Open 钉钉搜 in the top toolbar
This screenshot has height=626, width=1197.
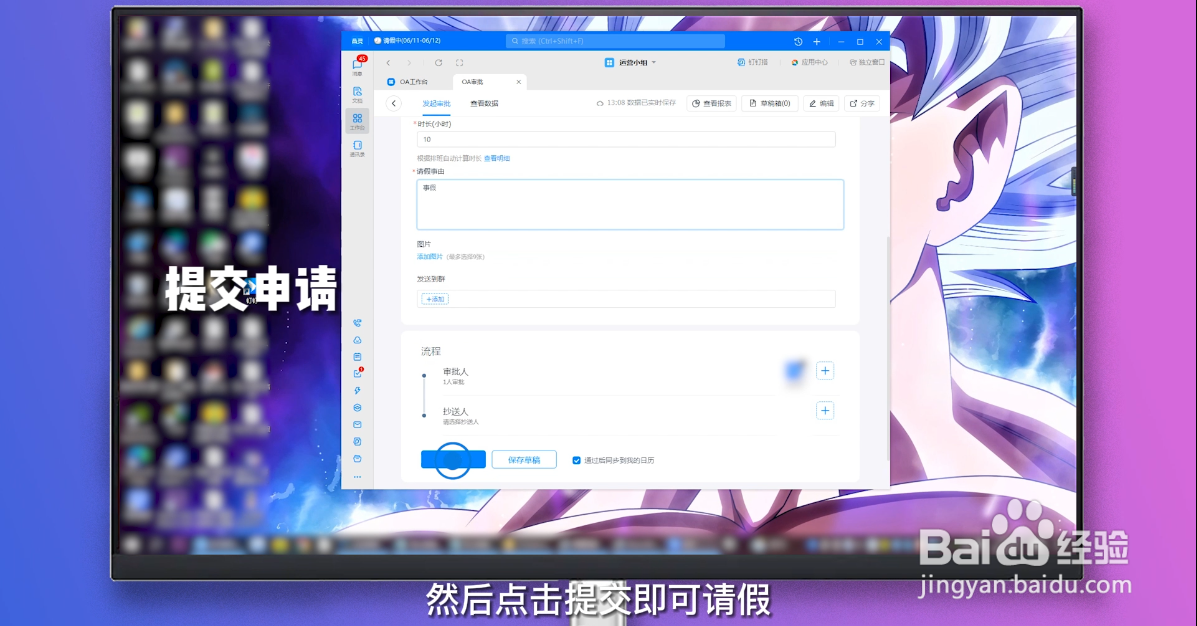point(753,63)
